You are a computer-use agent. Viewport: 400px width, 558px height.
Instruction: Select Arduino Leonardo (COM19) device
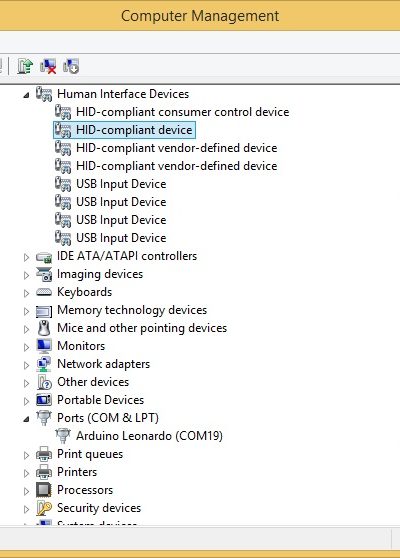click(149, 436)
